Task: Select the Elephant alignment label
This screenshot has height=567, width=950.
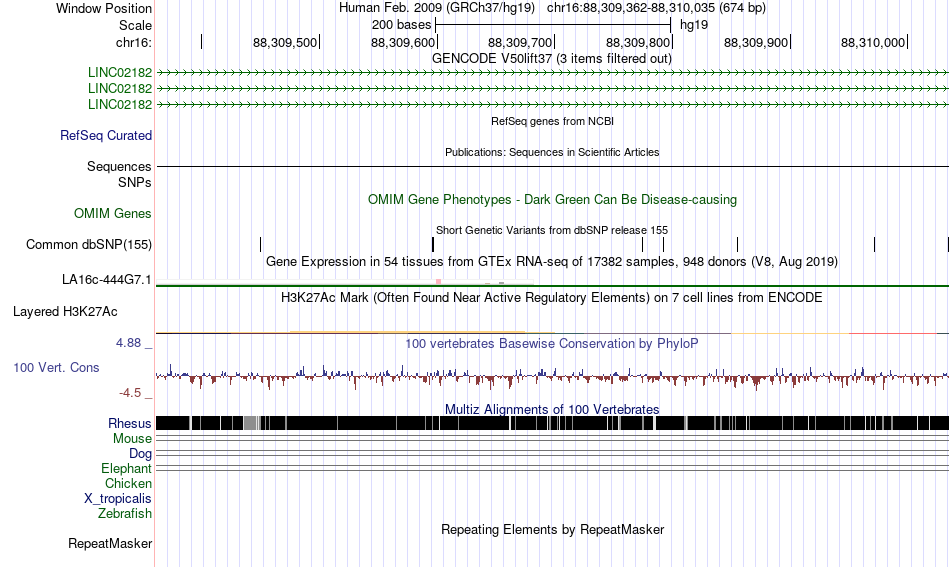Action: point(126,469)
